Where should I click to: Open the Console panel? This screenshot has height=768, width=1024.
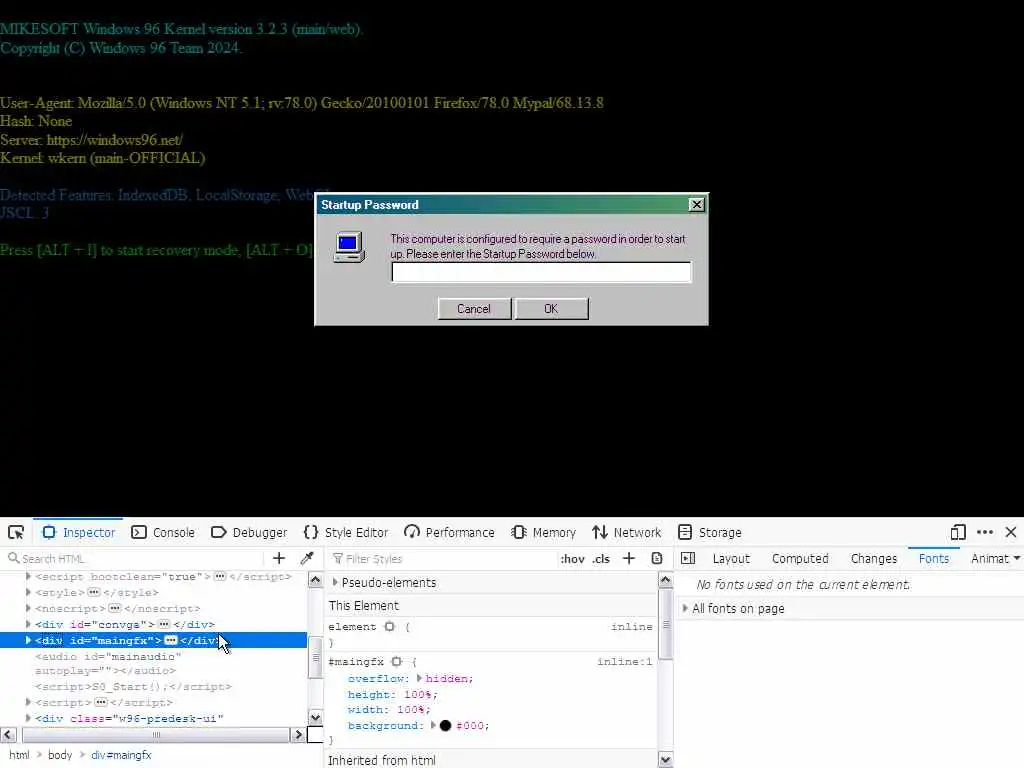click(x=163, y=532)
